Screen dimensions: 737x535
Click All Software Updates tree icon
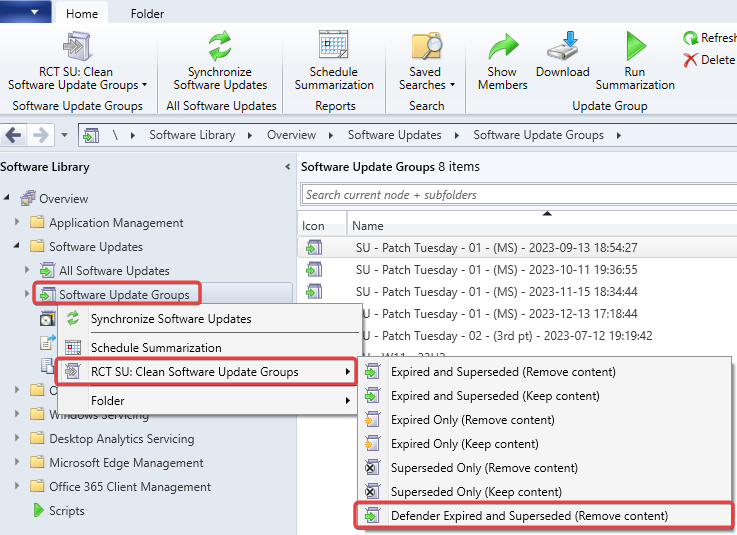coord(47,270)
